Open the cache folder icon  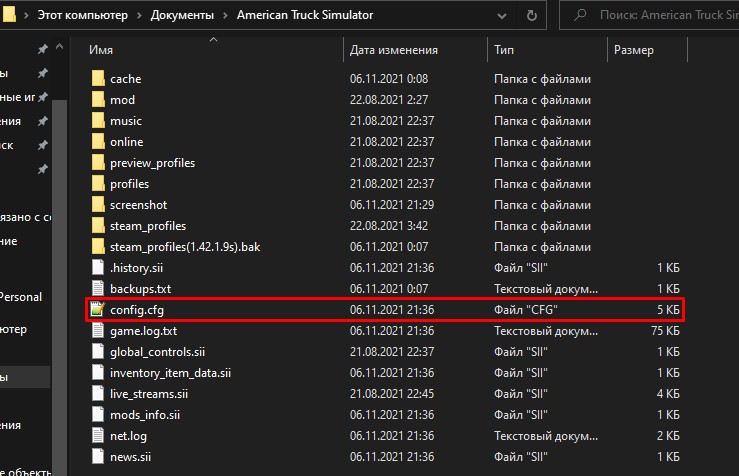[98, 79]
